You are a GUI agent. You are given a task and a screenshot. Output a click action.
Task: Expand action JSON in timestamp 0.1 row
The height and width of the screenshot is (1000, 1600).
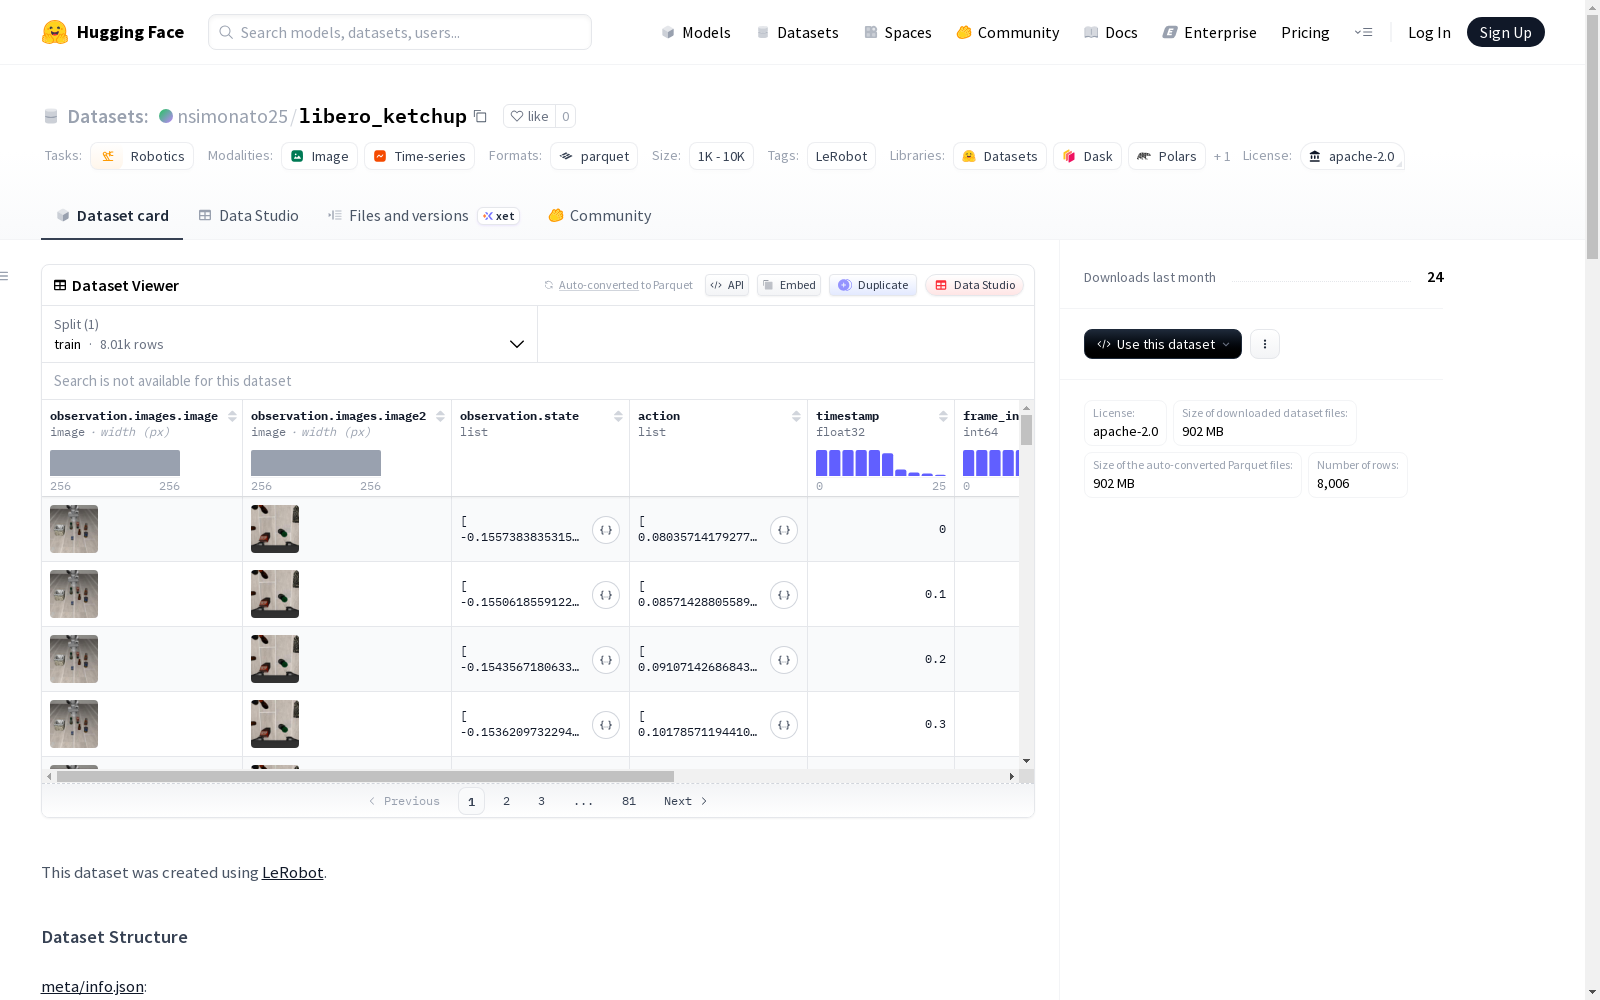pos(784,595)
